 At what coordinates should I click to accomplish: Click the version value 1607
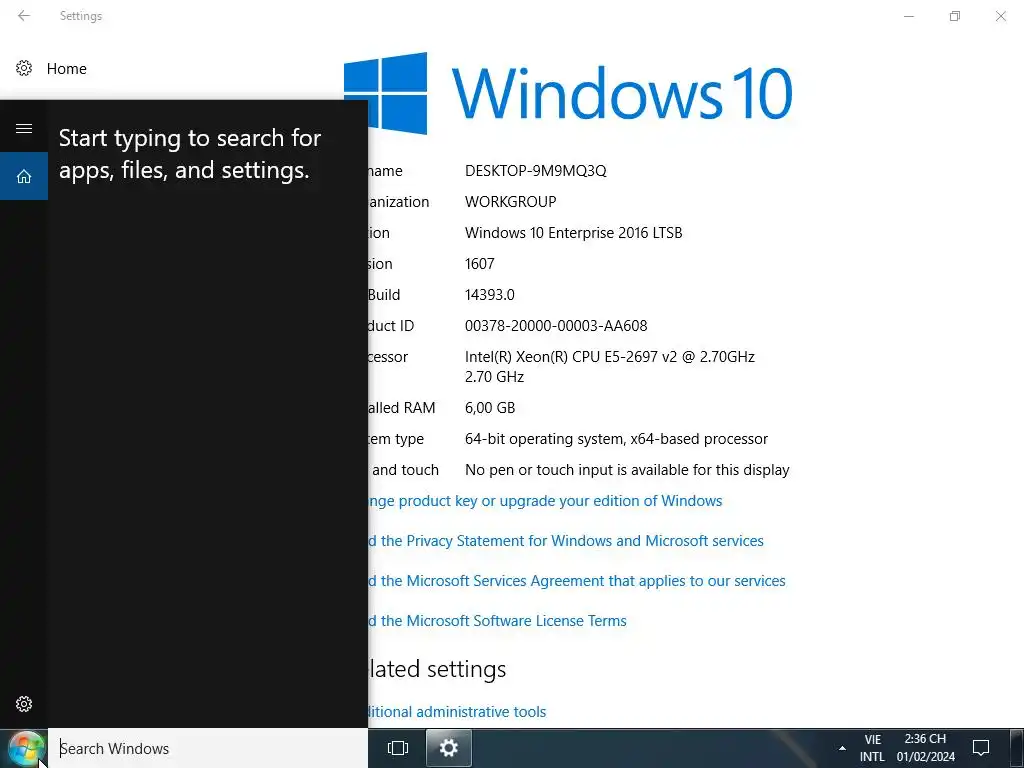pyautogui.click(x=479, y=264)
